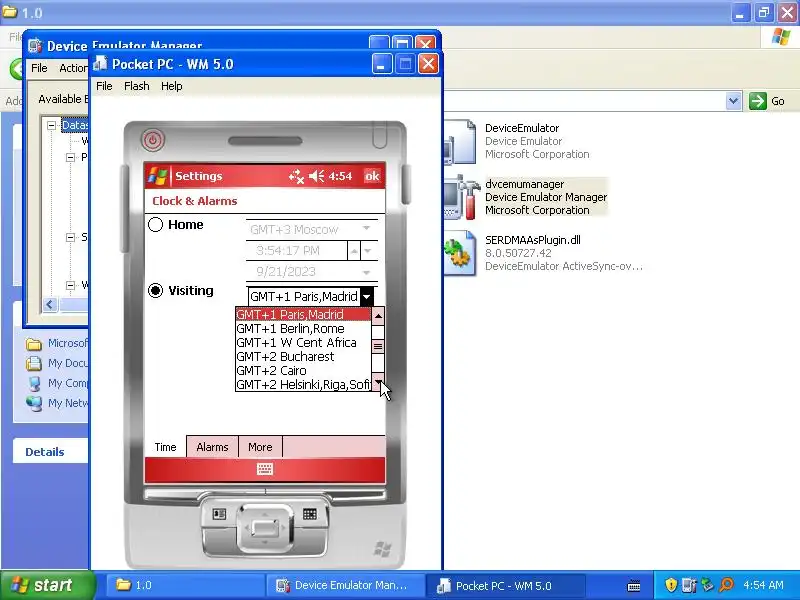
Task: Click the emulator power button icon
Action: pos(153,140)
